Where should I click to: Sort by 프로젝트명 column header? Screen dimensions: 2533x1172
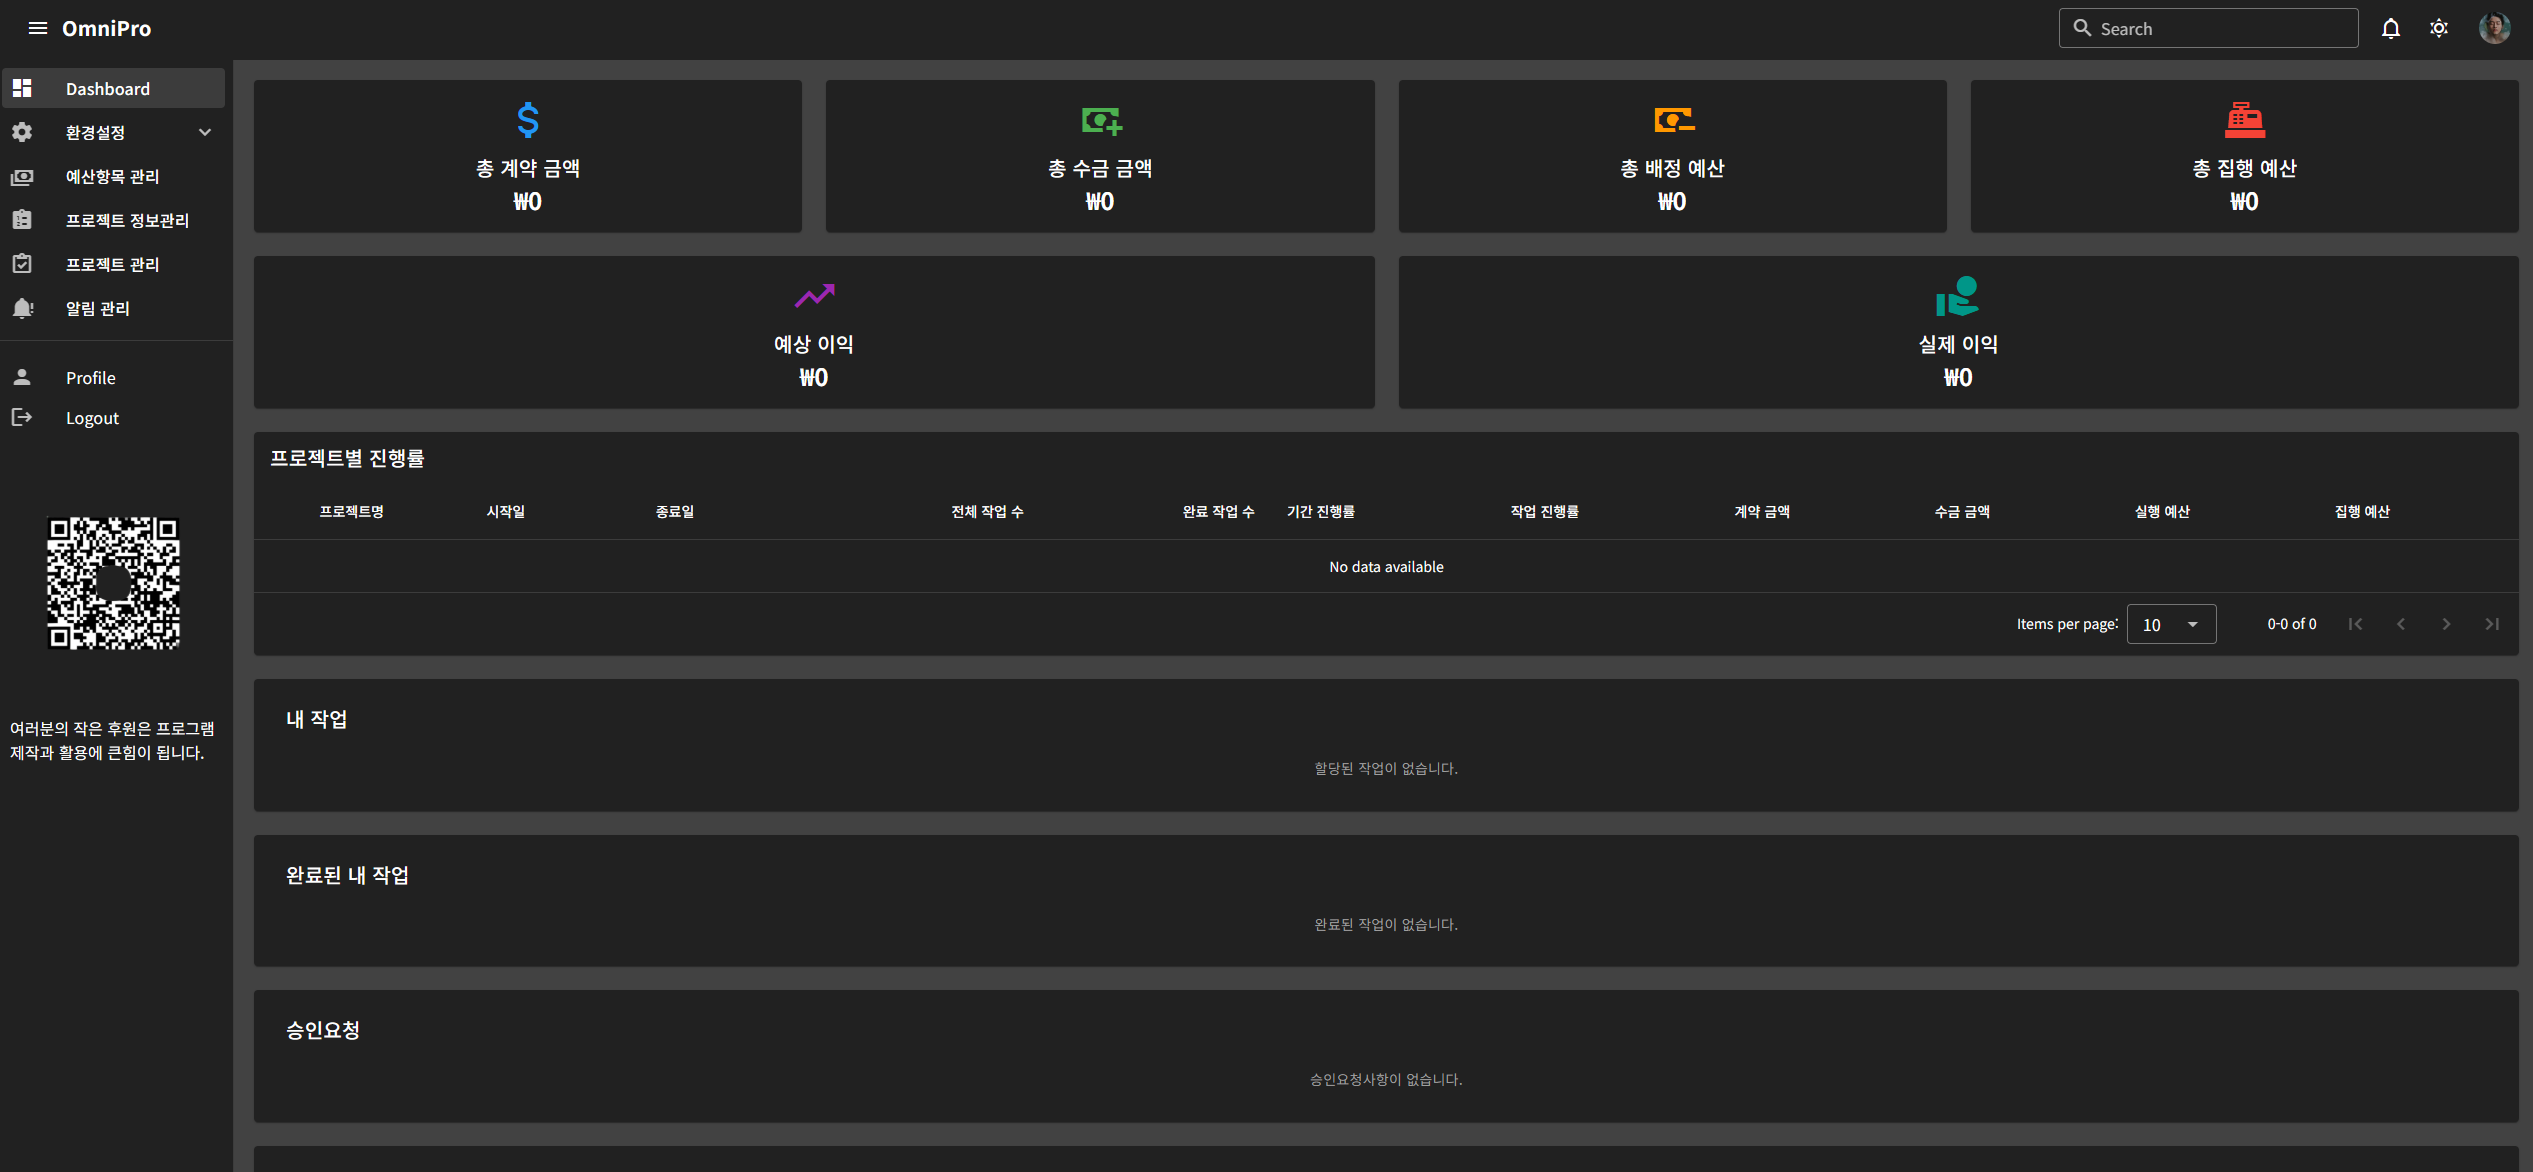click(351, 511)
